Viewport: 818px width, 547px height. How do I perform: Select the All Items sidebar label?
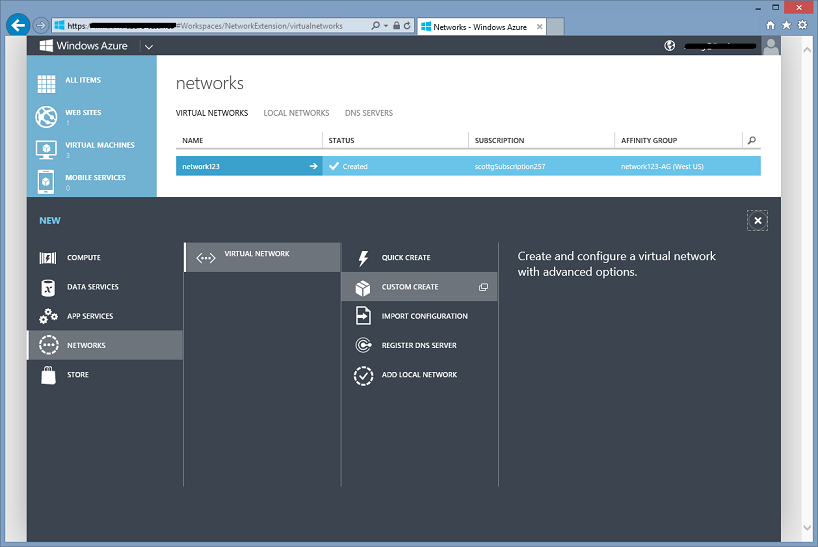[x=83, y=80]
